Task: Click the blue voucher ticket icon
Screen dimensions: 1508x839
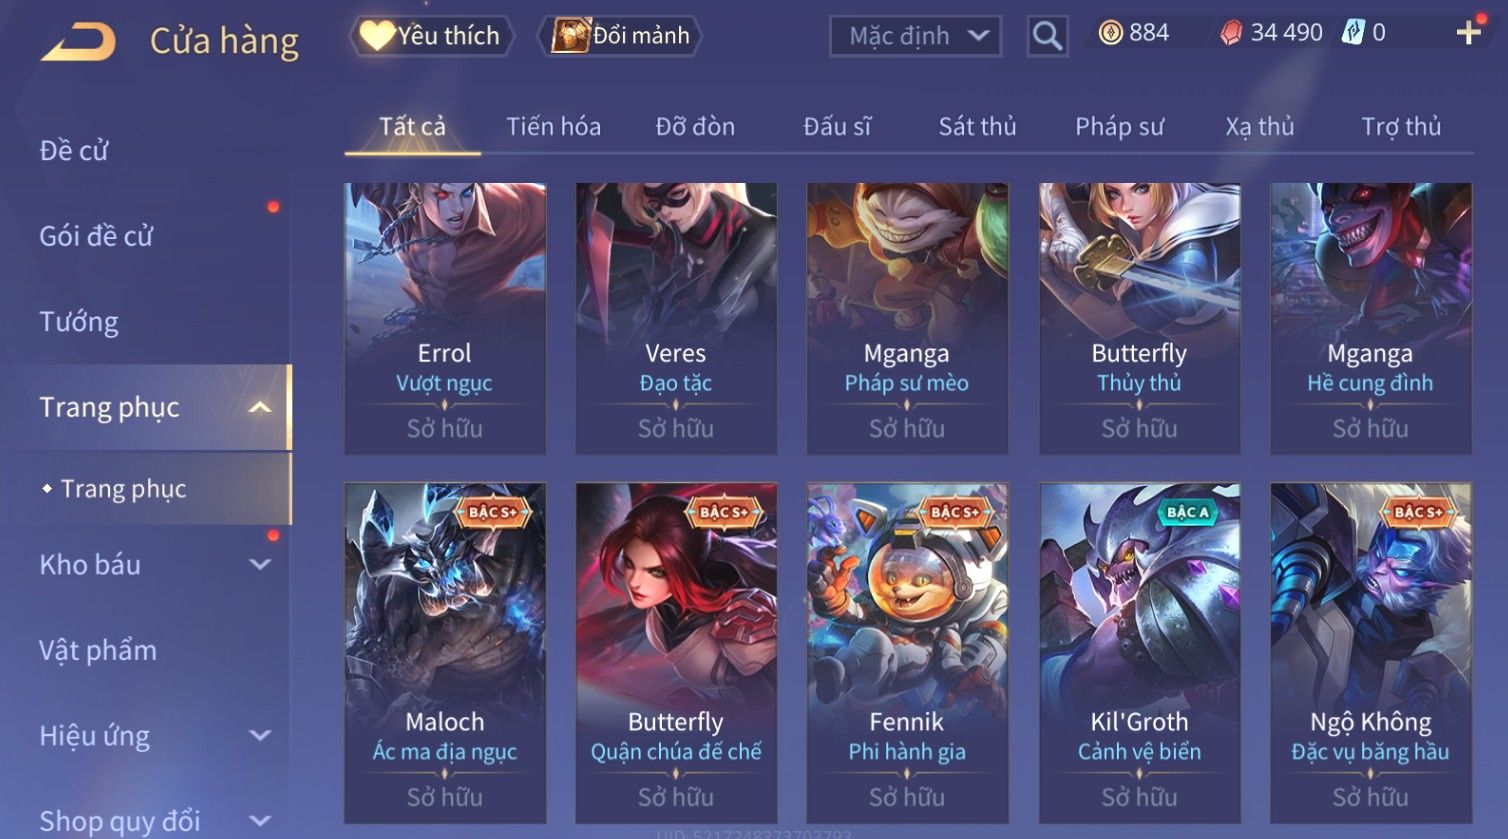Action: [1352, 33]
